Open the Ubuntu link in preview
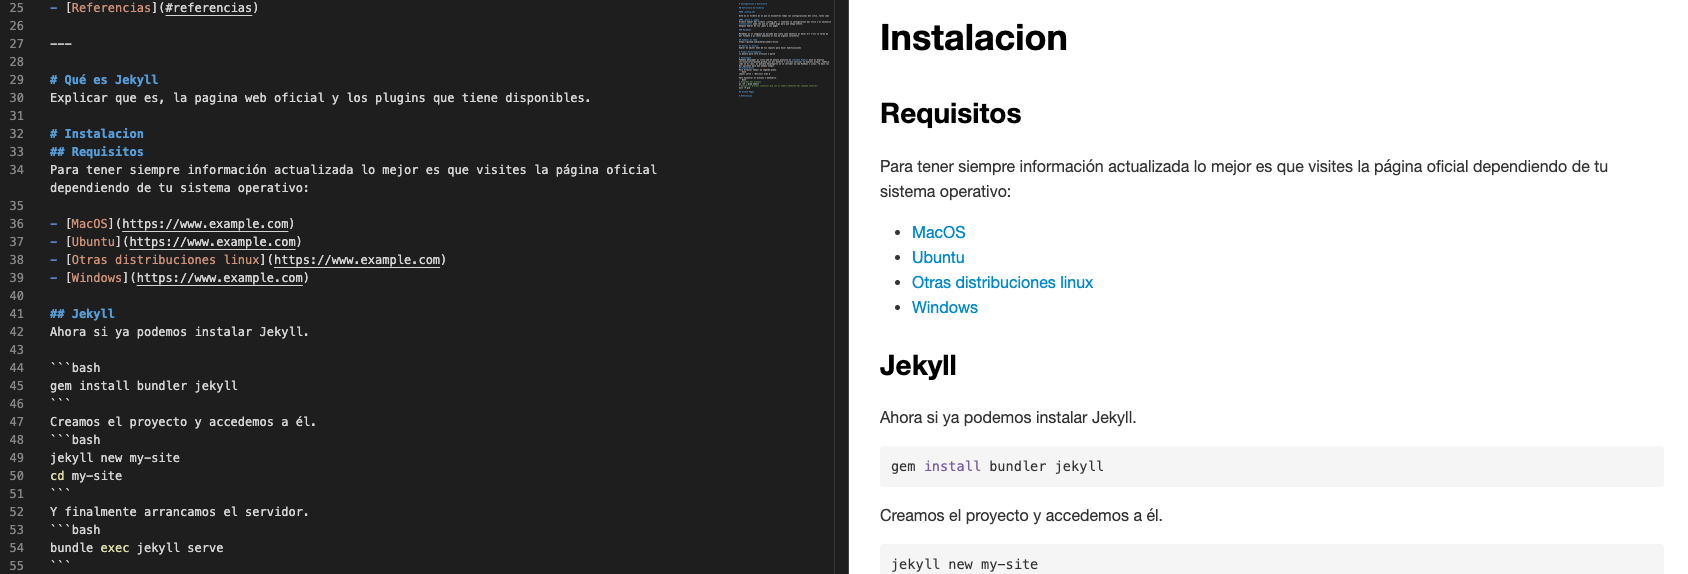The height and width of the screenshot is (574, 1688). (938, 257)
